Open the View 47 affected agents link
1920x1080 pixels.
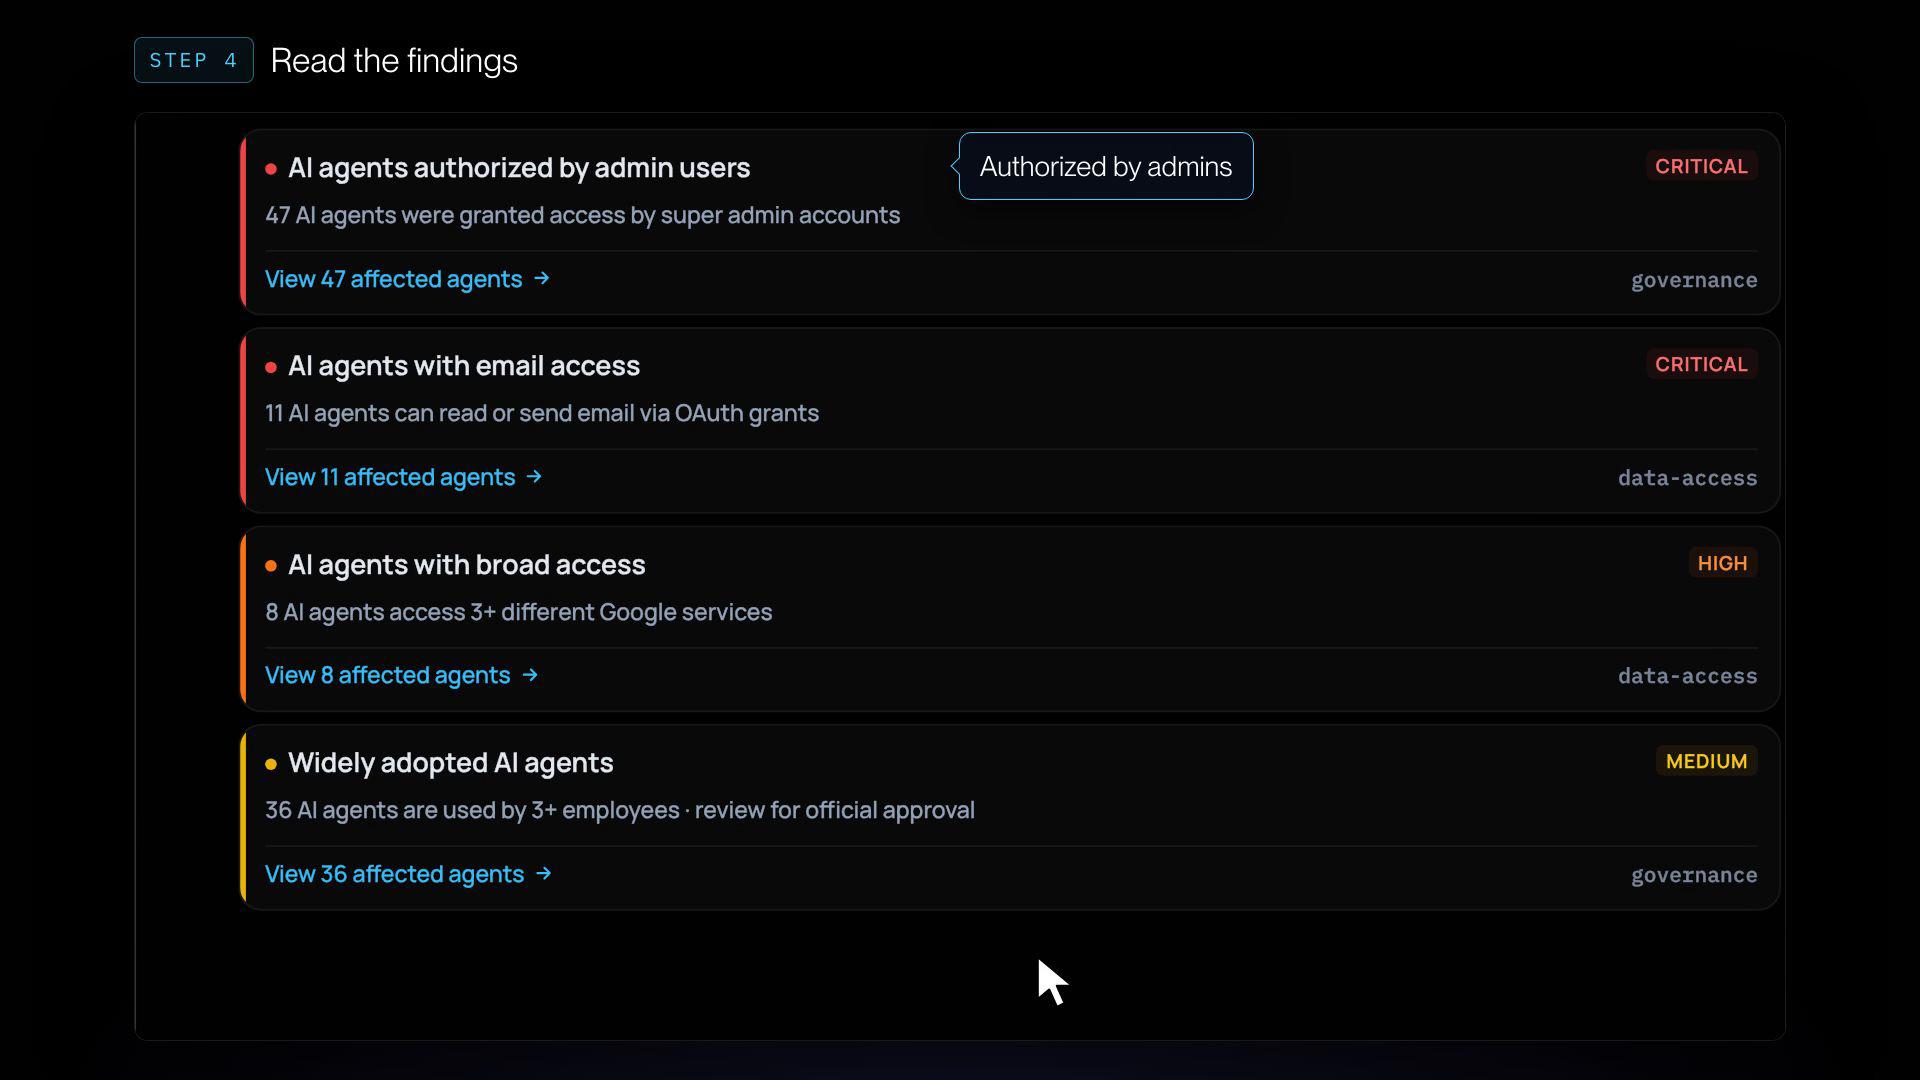point(407,279)
